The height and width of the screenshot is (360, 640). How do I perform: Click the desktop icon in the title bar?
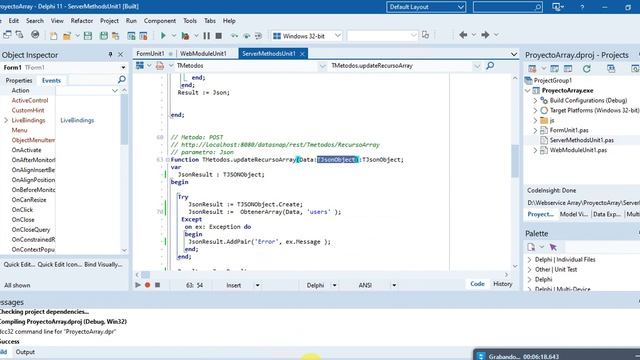point(557,7)
